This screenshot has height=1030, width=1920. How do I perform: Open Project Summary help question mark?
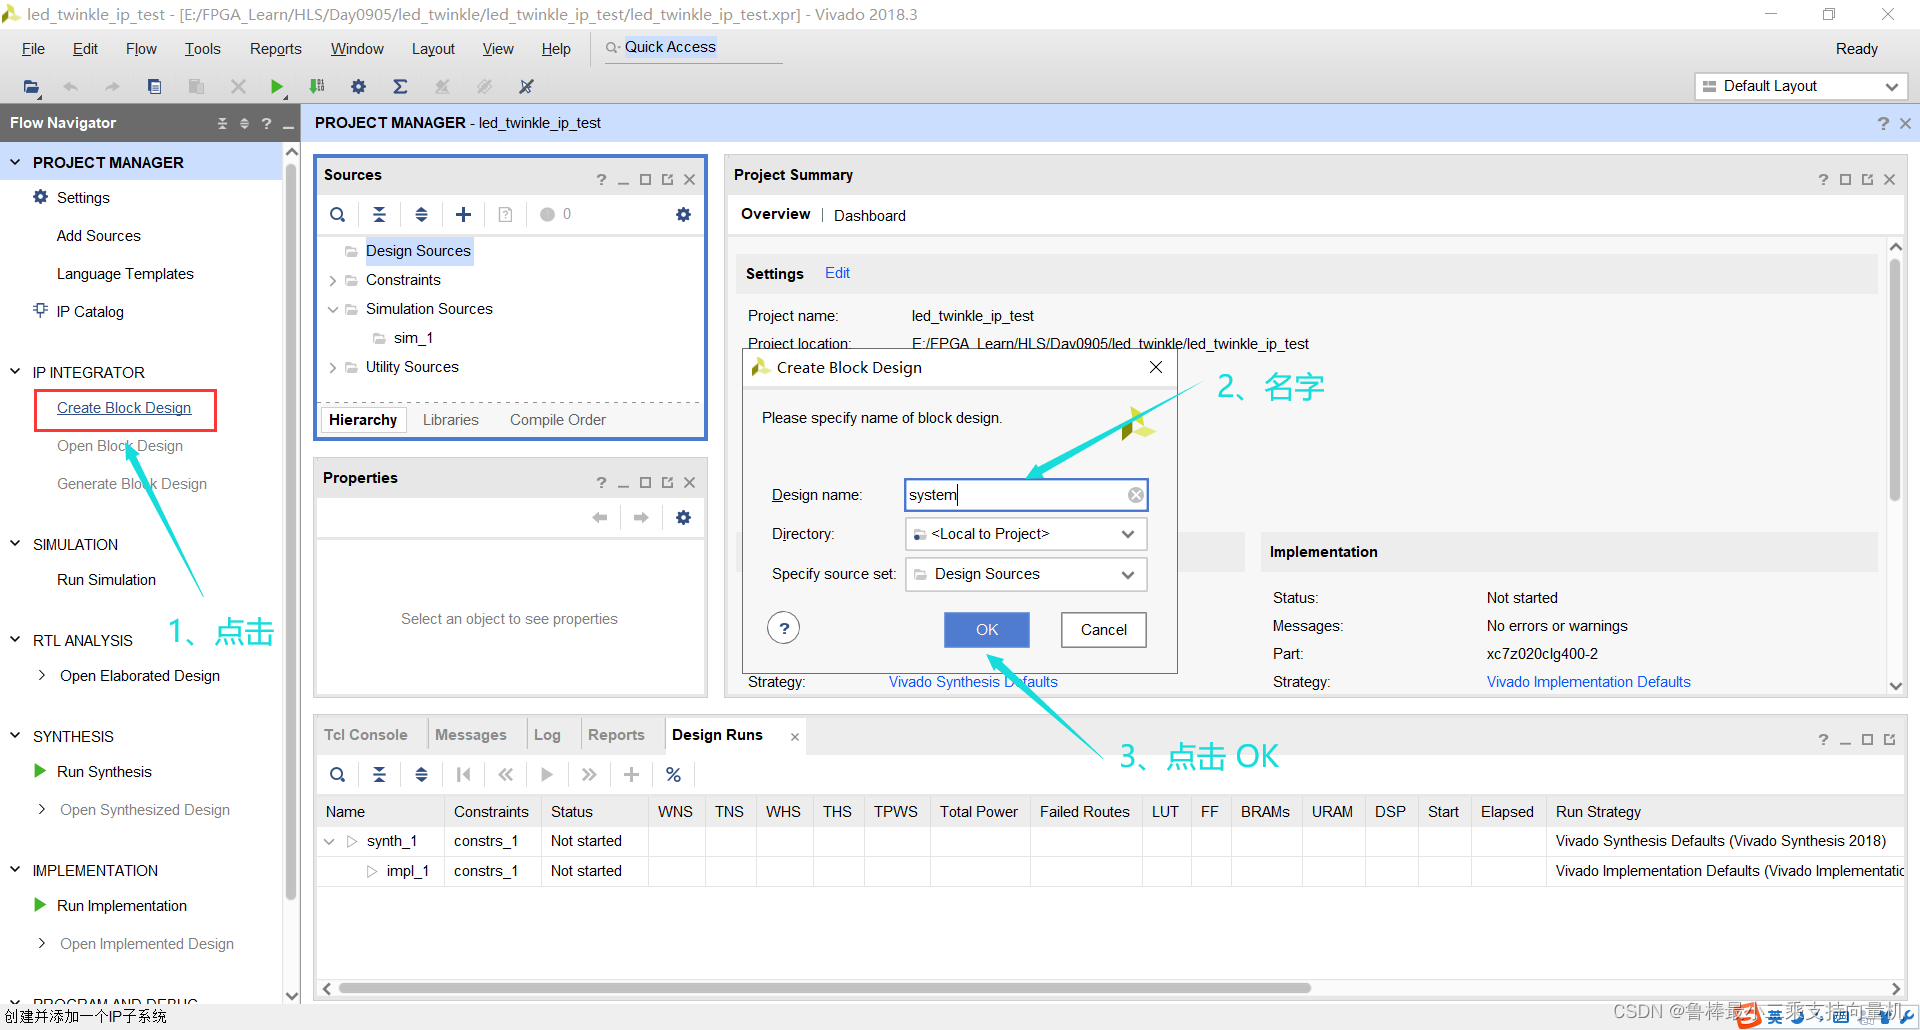1823,179
